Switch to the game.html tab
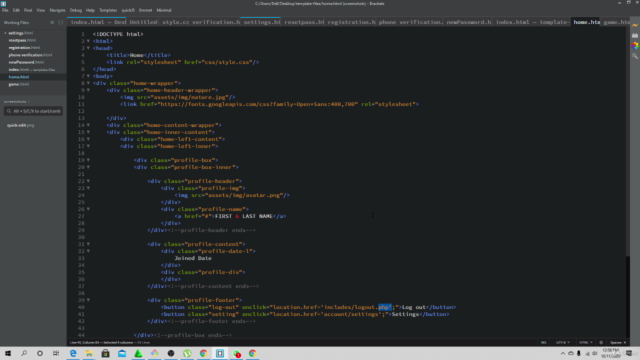Screen dimensions: 640x360 (x=616, y=22)
